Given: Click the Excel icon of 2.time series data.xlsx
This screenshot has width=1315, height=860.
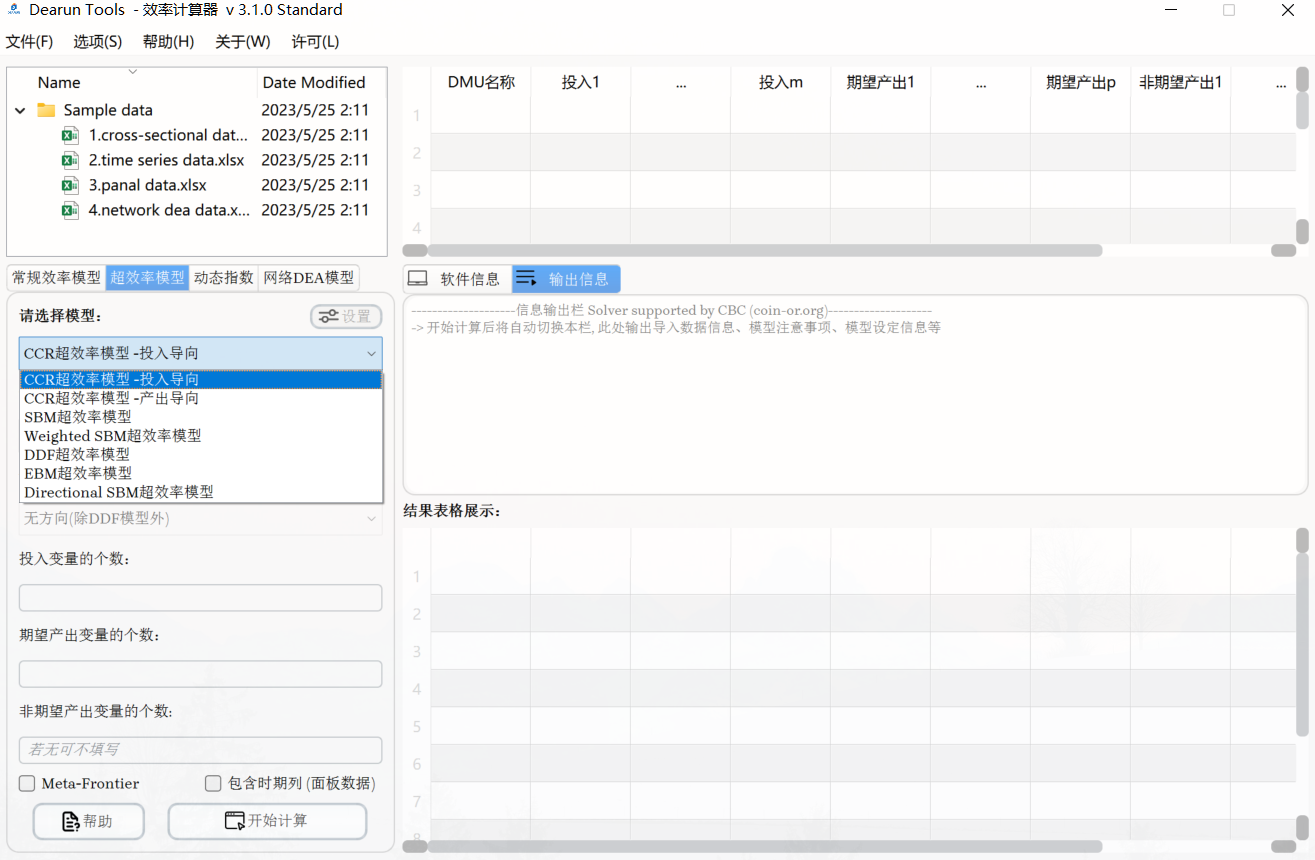Looking at the screenshot, I should 70,160.
